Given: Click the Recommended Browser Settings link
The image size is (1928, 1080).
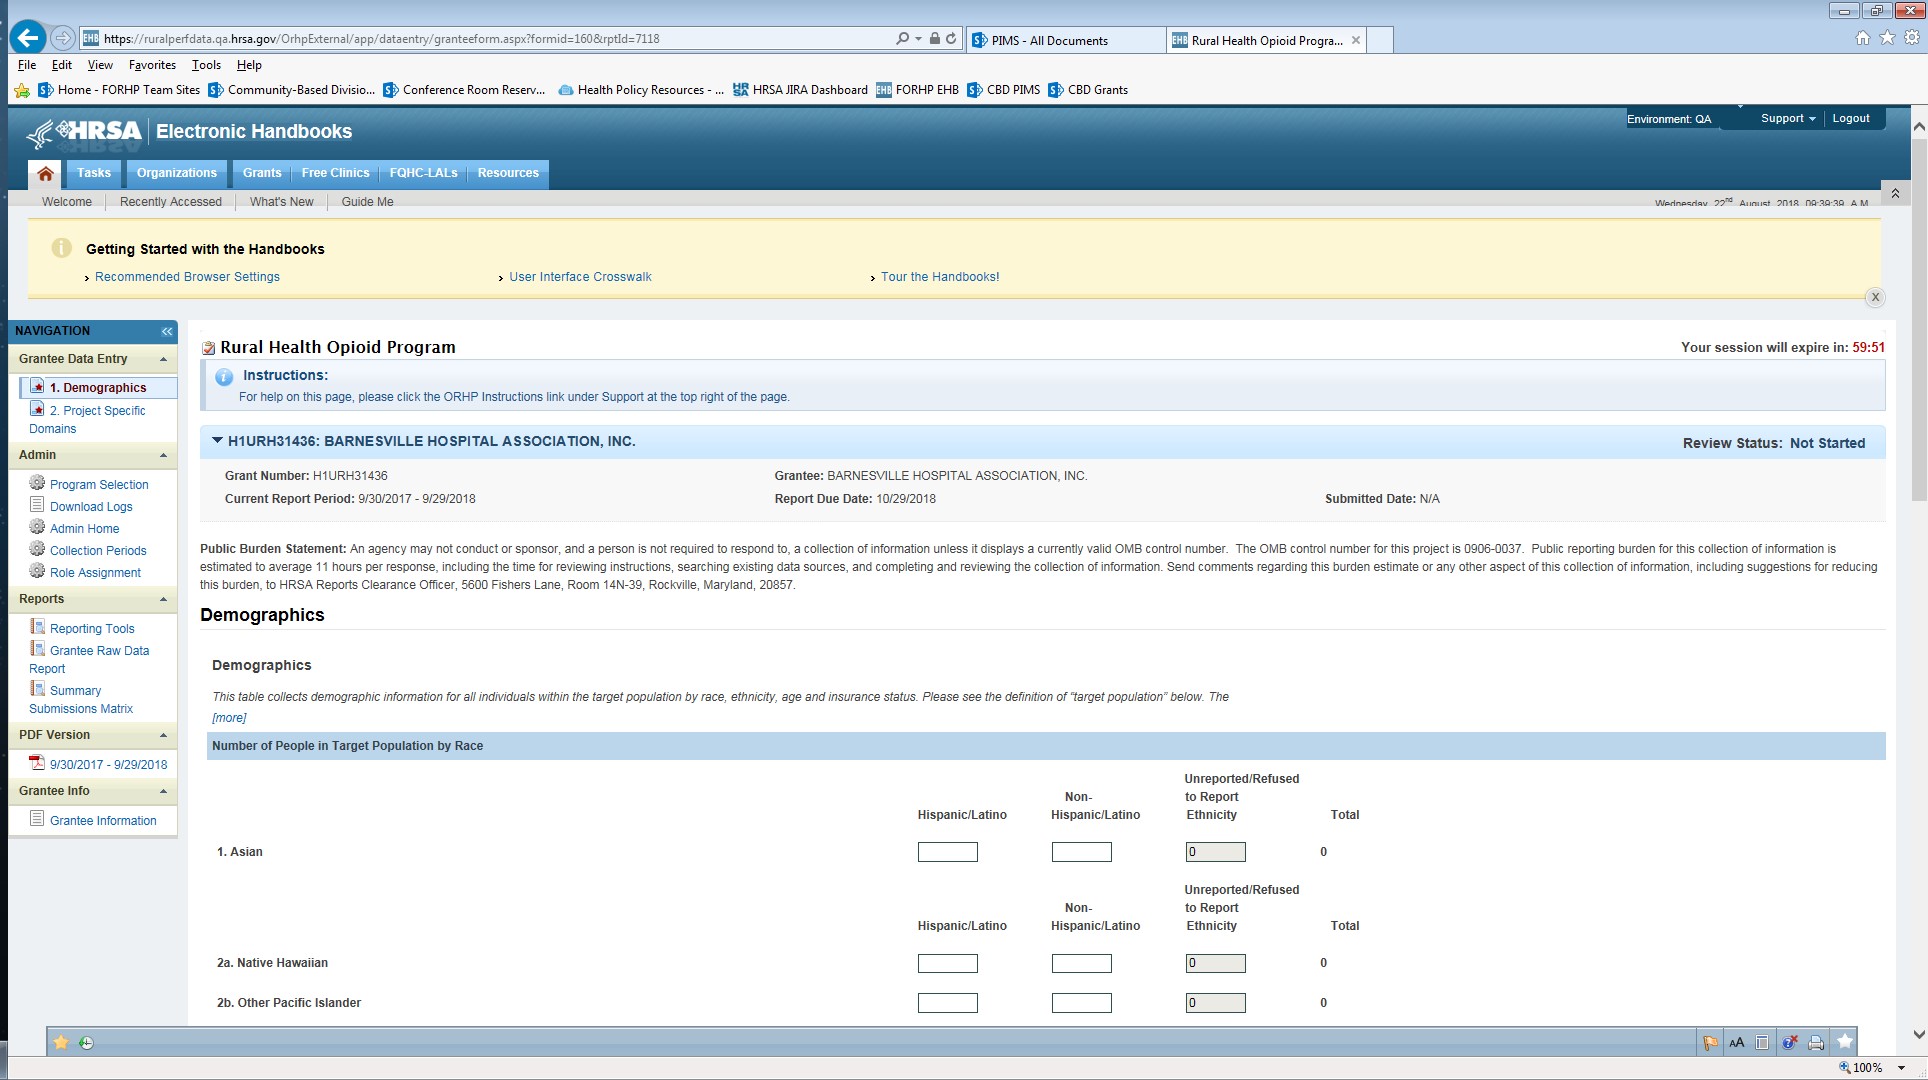Looking at the screenshot, I should 187,277.
